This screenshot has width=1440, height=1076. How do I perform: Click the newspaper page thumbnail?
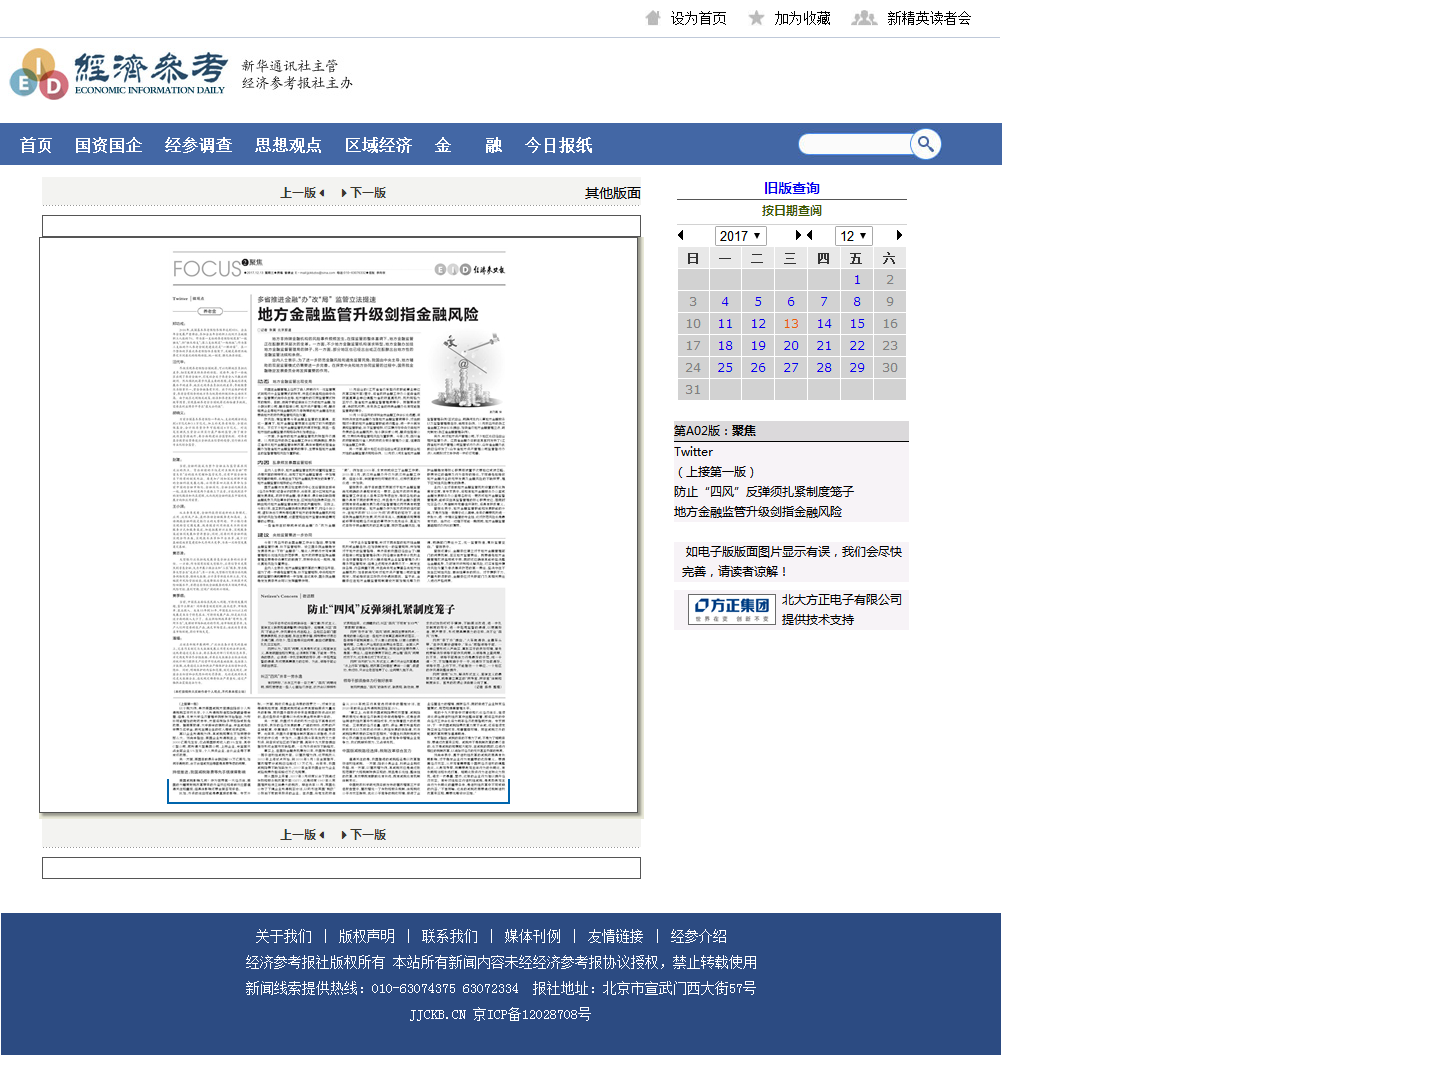click(339, 525)
